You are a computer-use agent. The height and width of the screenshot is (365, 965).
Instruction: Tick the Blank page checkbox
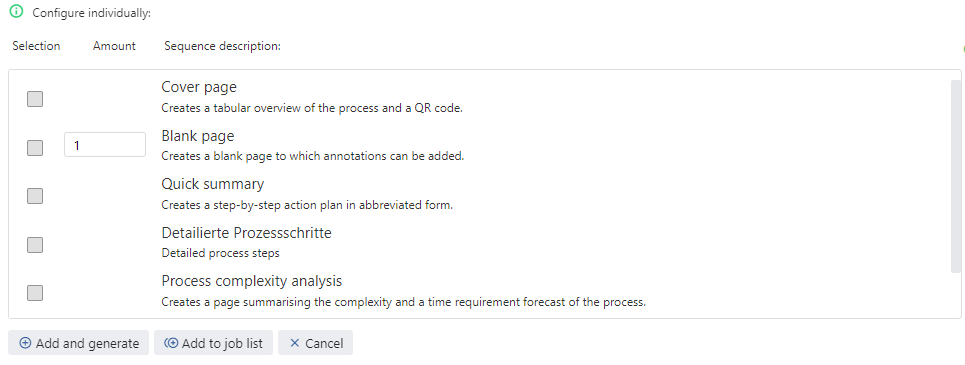point(35,148)
